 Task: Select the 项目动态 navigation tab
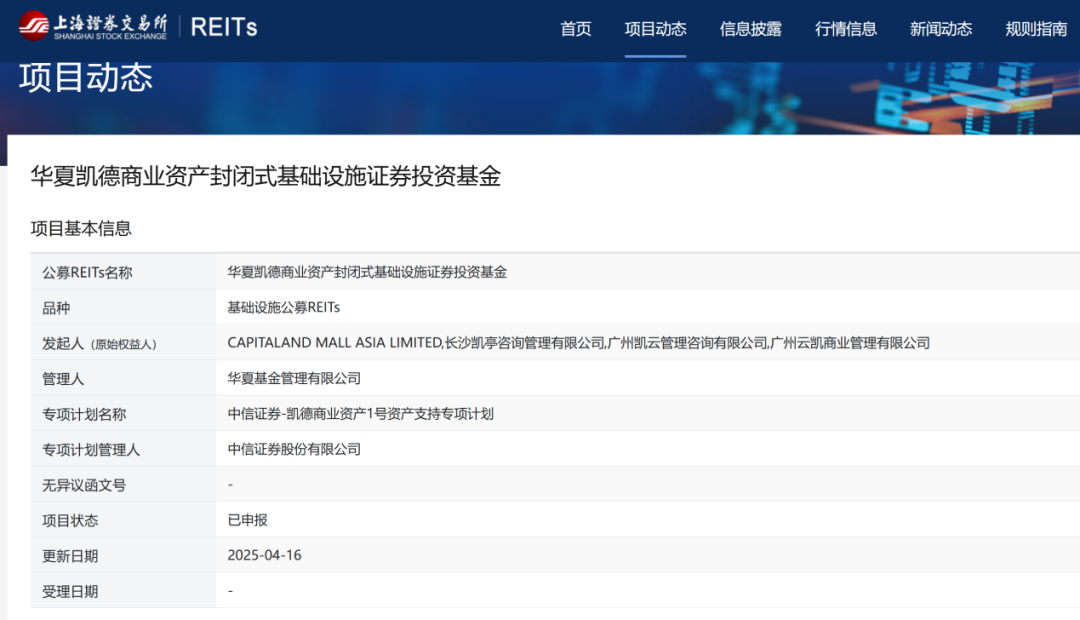pyautogui.click(x=655, y=29)
